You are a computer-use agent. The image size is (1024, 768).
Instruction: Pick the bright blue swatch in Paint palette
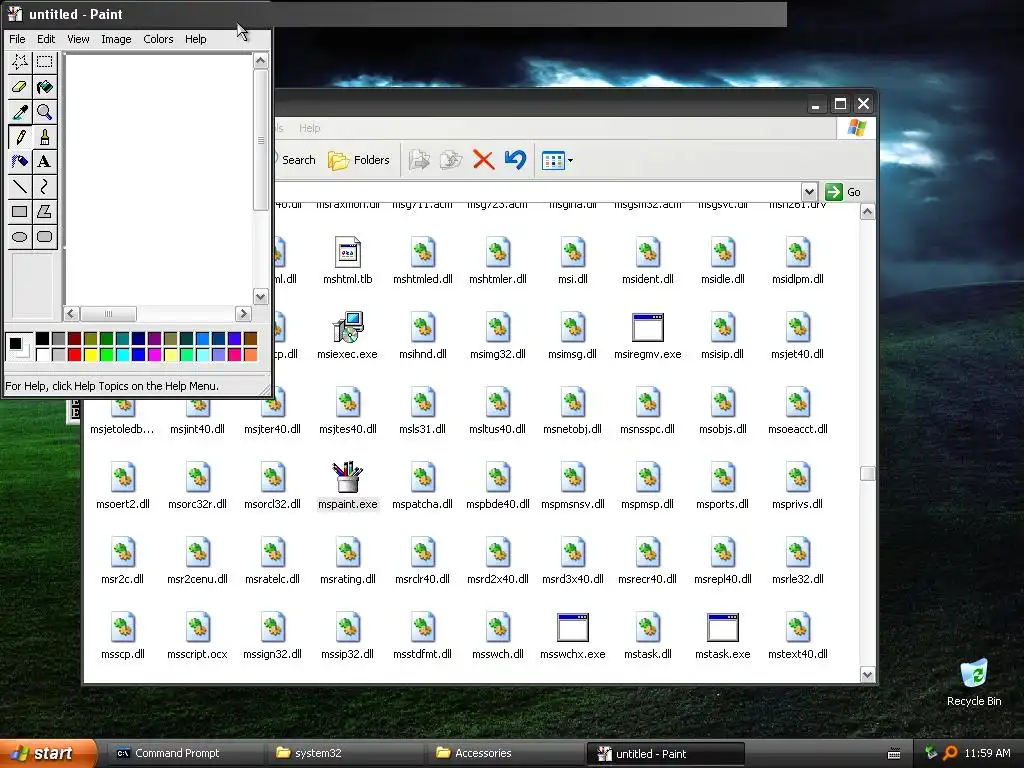(x=138, y=355)
